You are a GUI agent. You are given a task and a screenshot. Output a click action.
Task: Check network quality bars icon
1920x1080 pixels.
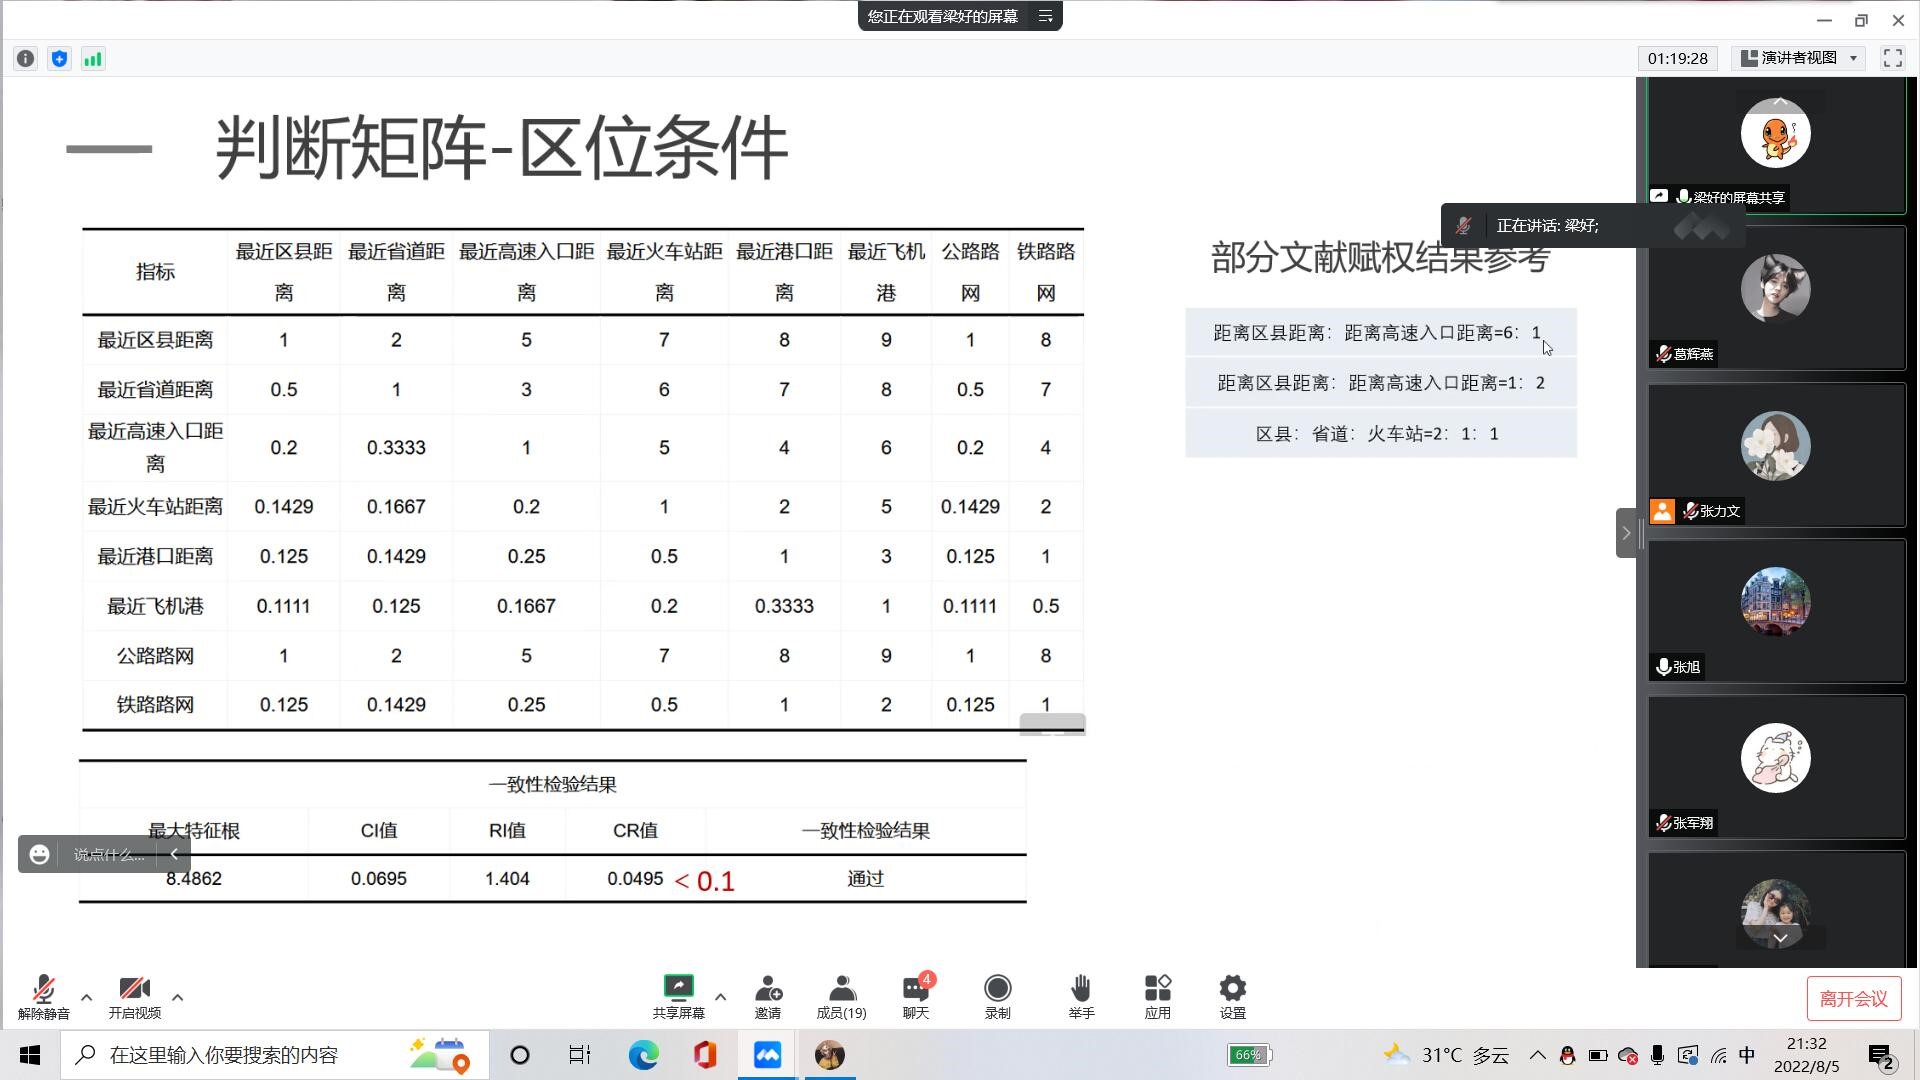point(93,59)
